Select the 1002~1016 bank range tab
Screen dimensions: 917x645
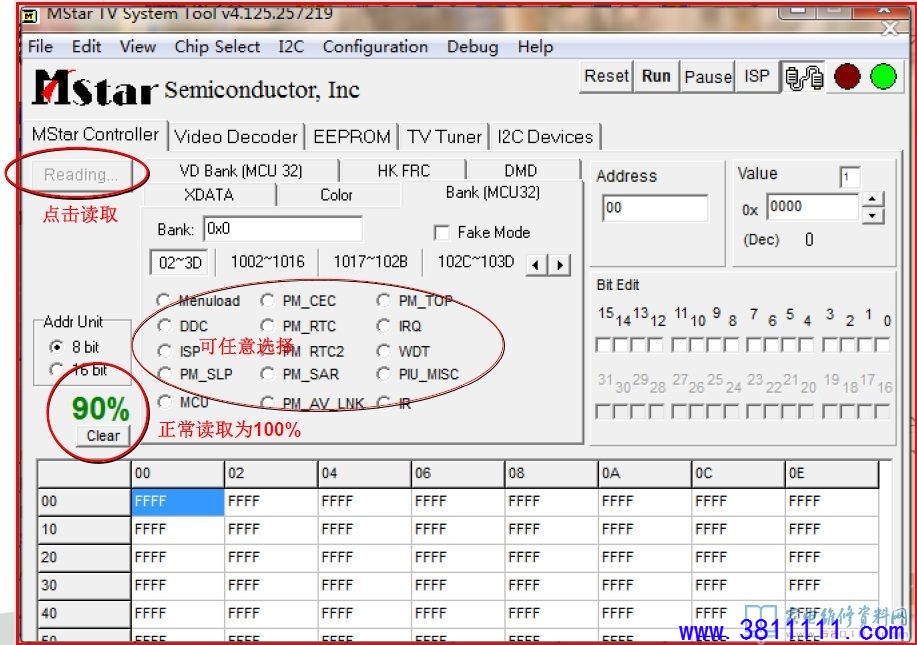267,261
